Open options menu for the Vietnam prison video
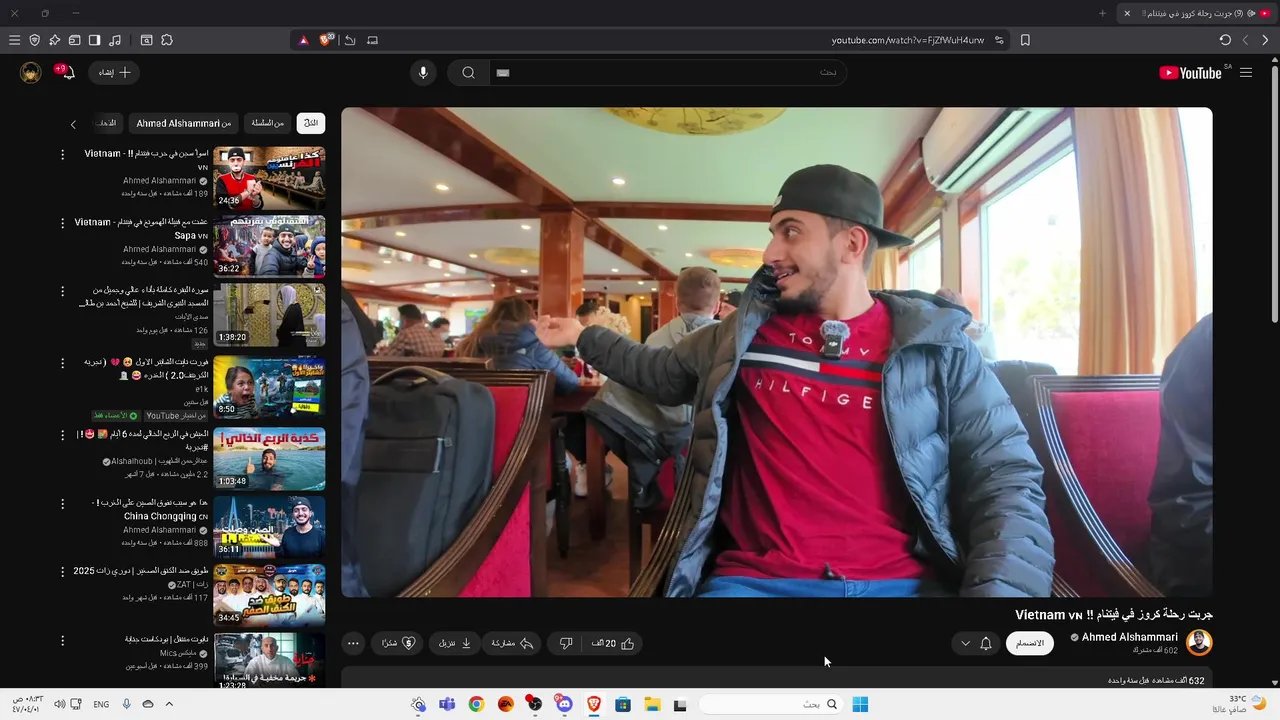This screenshot has width=1280, height=720. click(62, 155)
